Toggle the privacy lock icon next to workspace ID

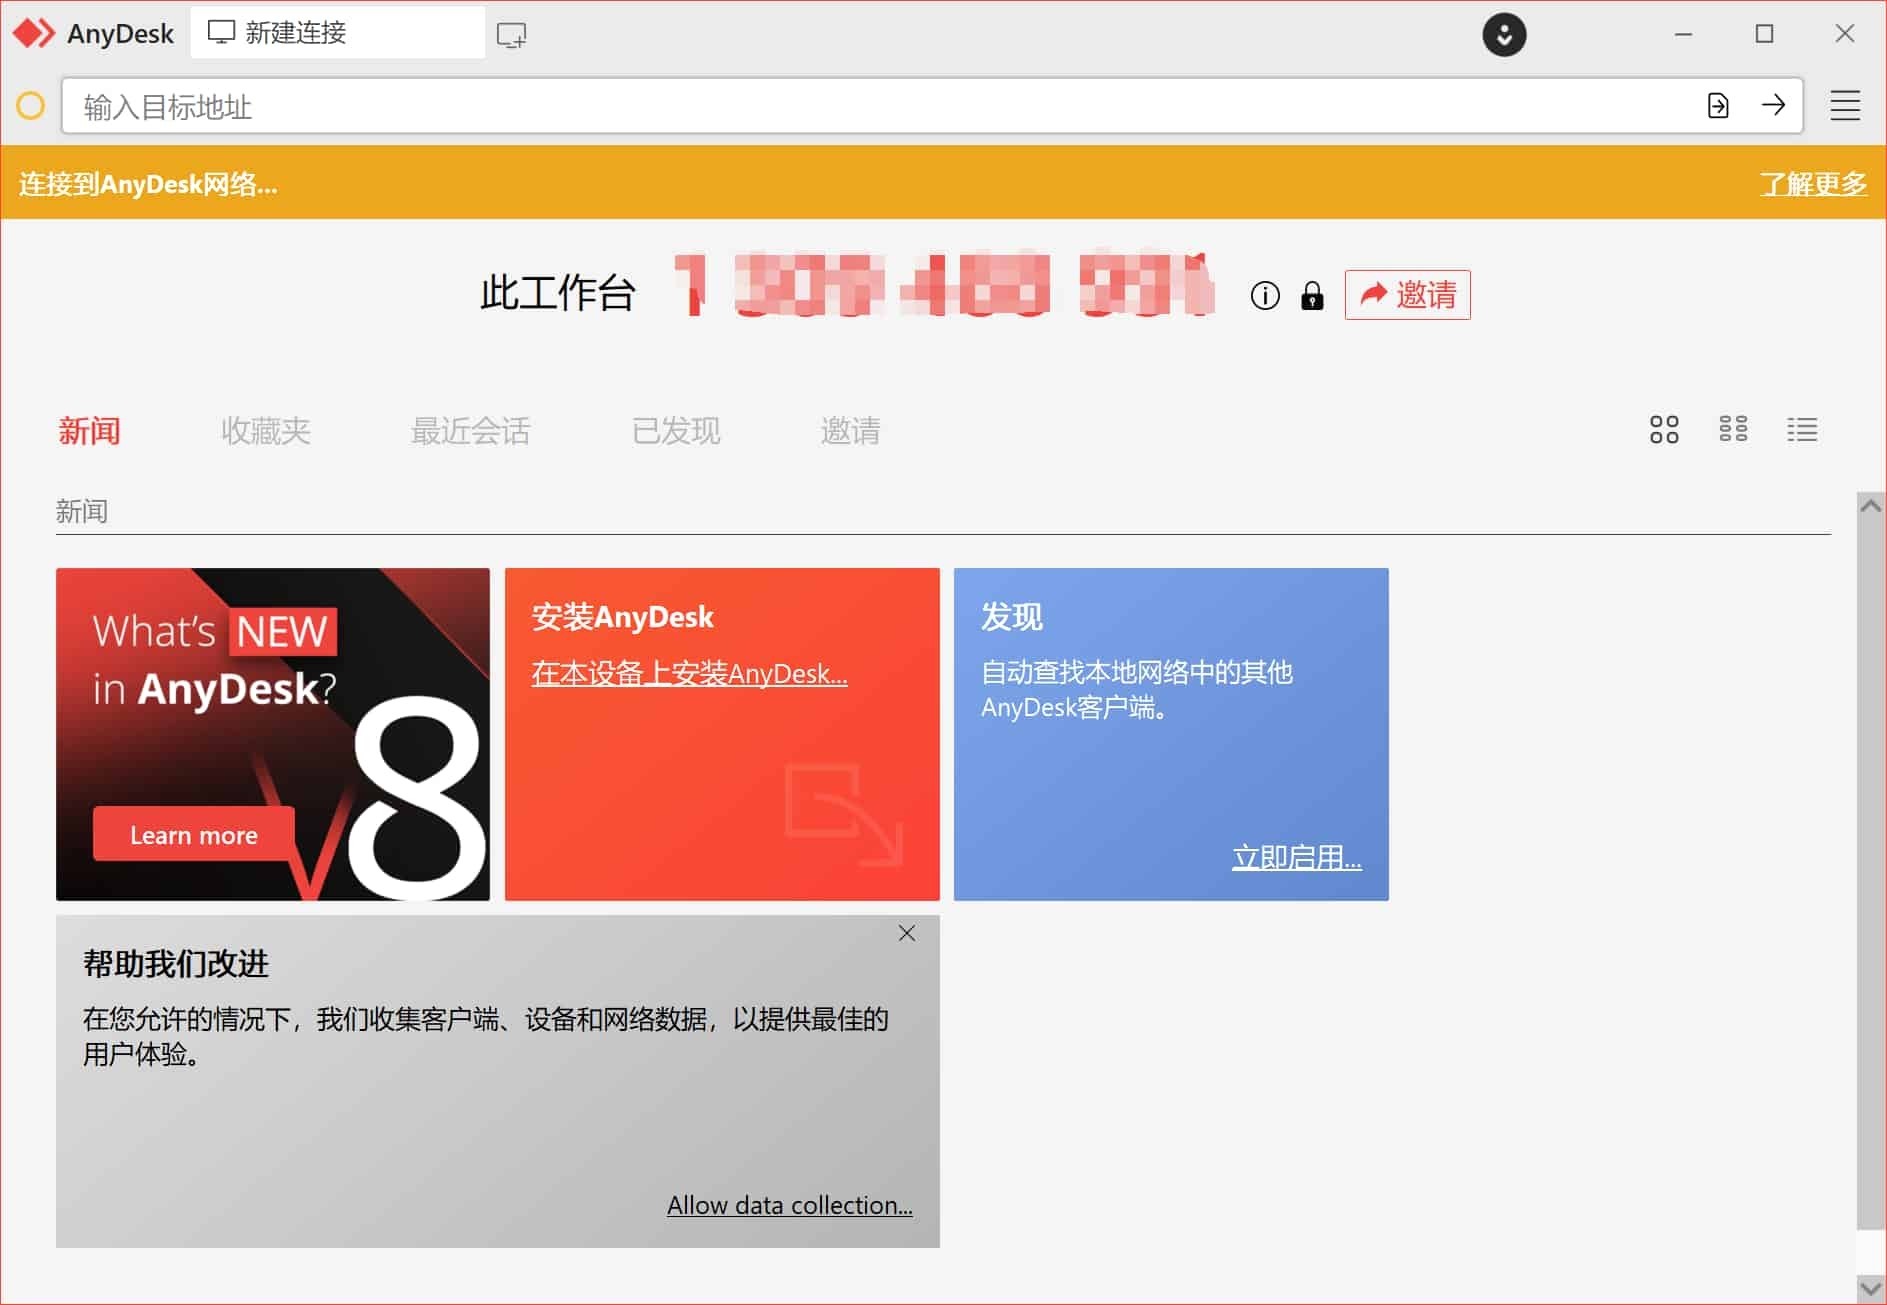1311,296
